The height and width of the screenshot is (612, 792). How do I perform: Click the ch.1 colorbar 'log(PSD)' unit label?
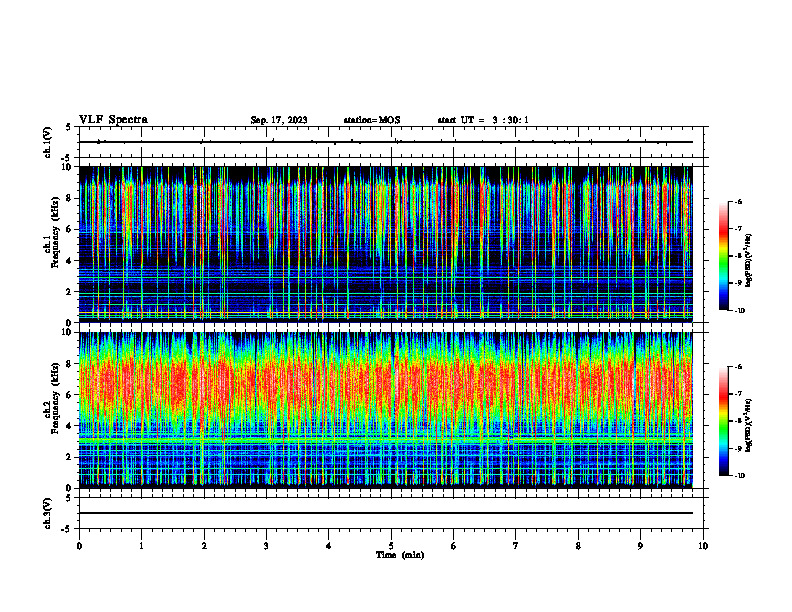pos(750,261)
